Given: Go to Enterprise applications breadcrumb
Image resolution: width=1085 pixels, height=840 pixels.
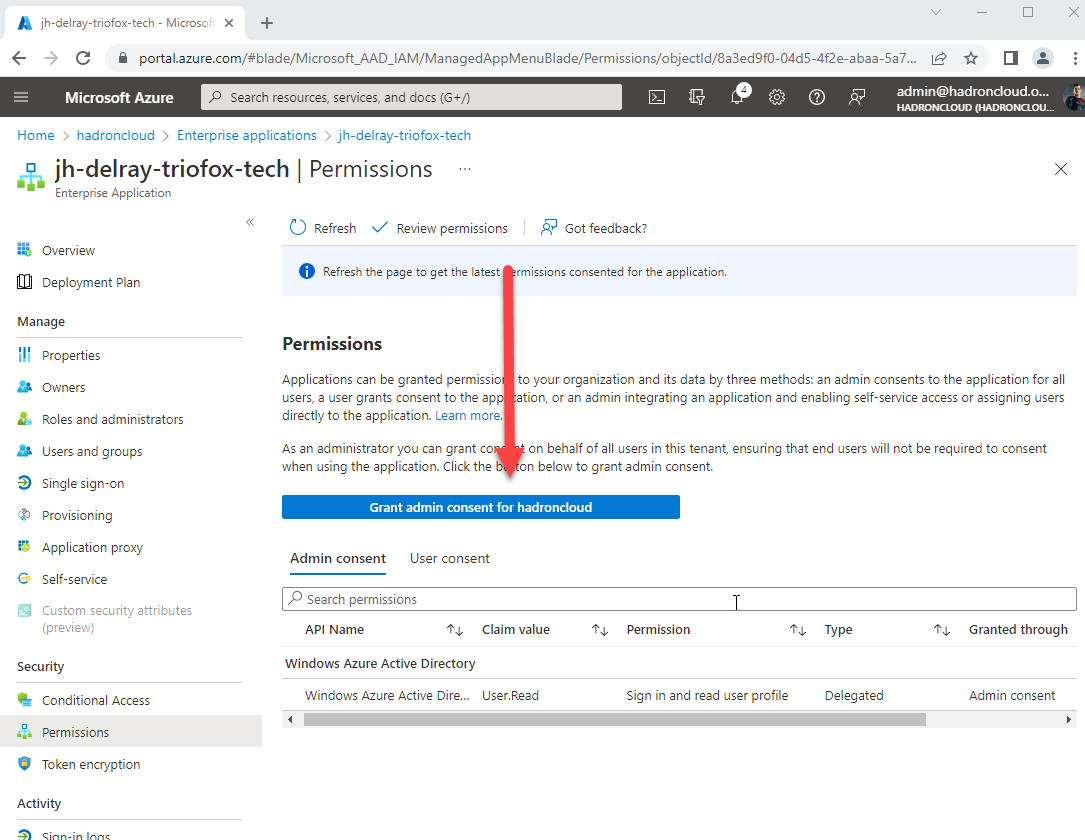Looking at the screenshot, I should 246,136.
